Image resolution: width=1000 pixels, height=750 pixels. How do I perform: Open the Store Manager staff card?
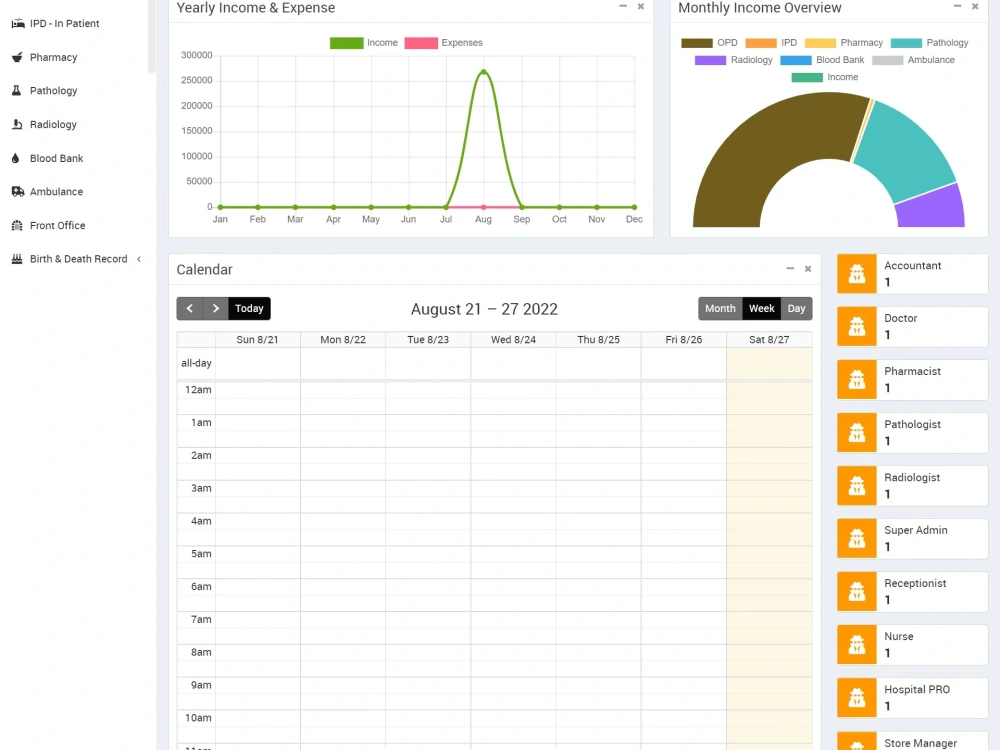913,741
